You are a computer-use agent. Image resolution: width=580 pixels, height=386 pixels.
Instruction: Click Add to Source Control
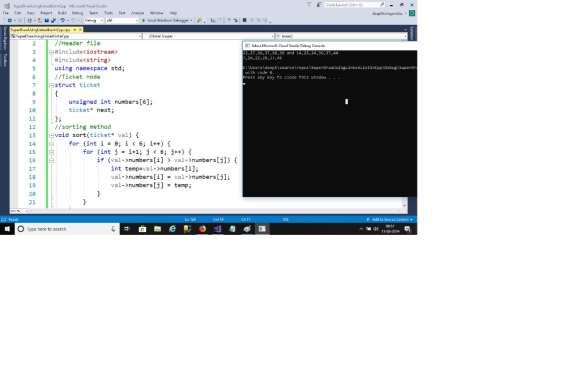390,219
